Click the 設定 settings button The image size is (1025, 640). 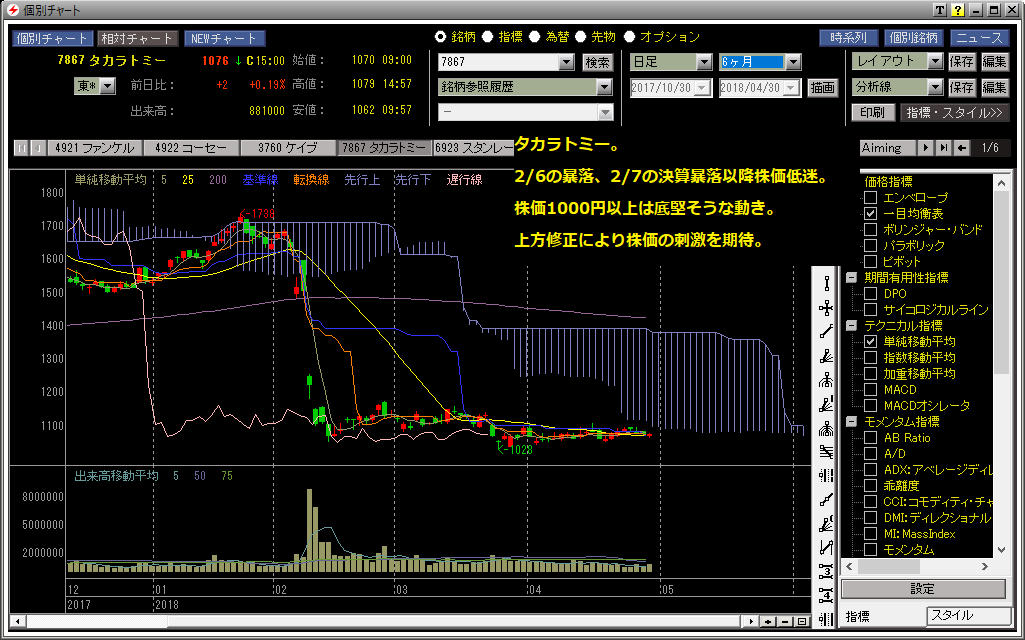pyautogui.click(x=923, y=589)
